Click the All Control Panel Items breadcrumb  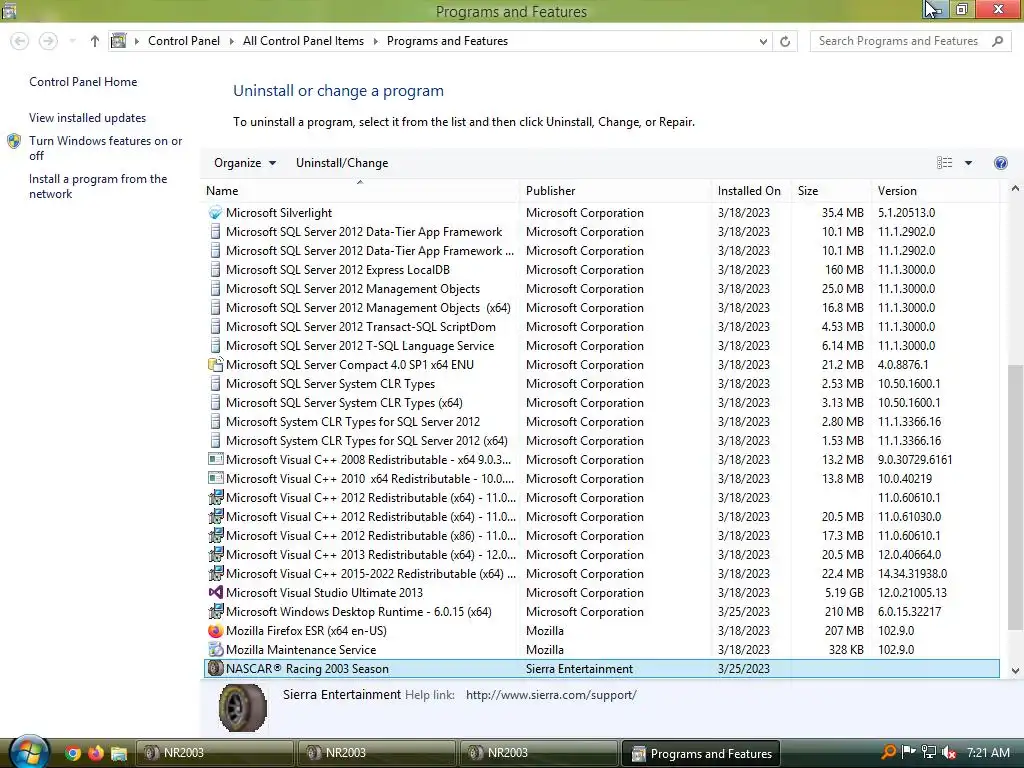(x=303, y=41)
